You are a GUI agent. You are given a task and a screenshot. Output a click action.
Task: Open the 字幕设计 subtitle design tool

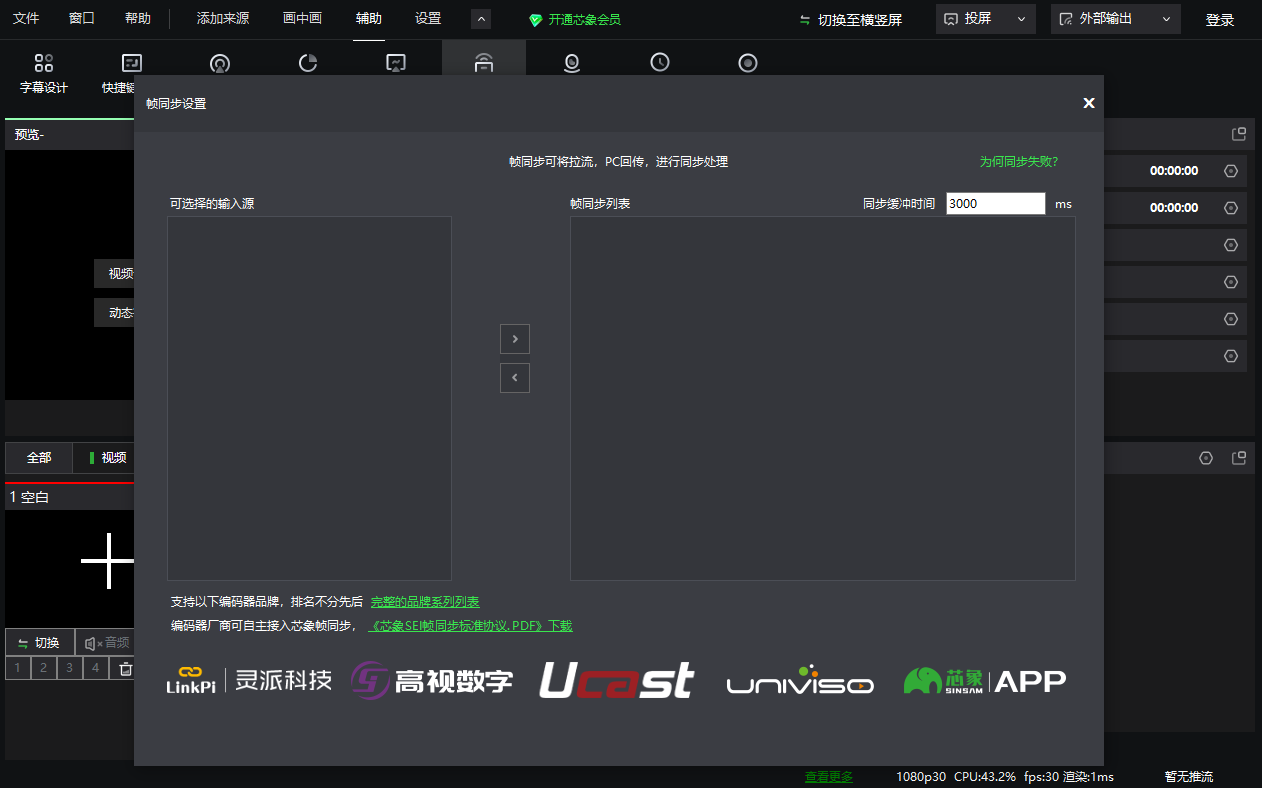coord(44,74)
